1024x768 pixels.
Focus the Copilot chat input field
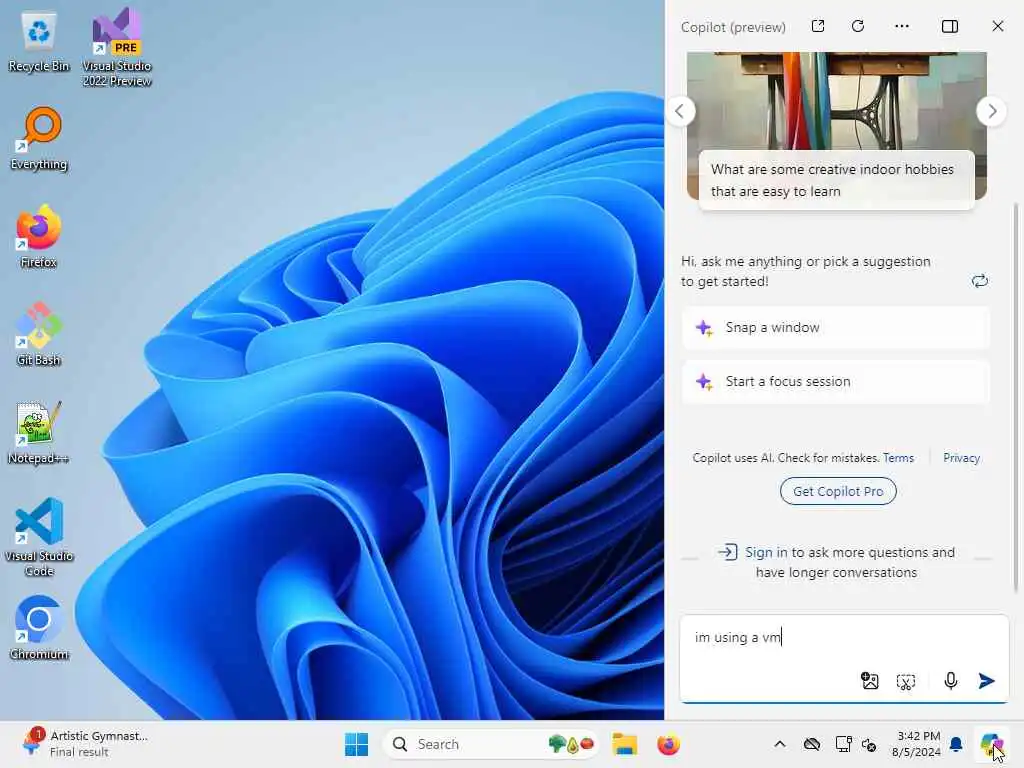click(x=844, y=637)
